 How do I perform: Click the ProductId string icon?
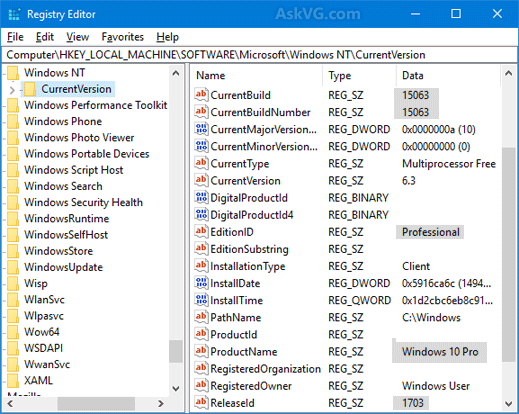201,334
